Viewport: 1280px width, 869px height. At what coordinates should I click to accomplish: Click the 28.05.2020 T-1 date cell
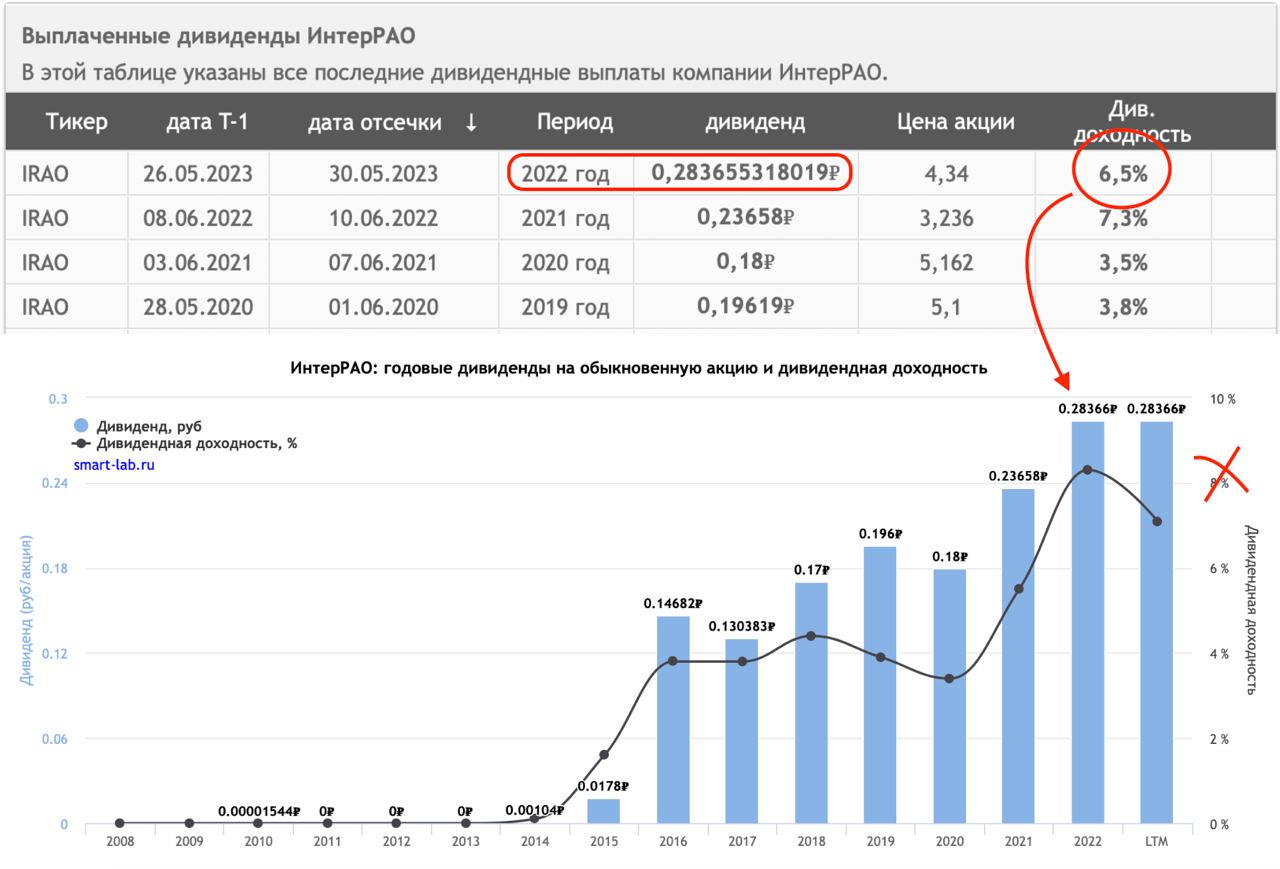point(198,307)
